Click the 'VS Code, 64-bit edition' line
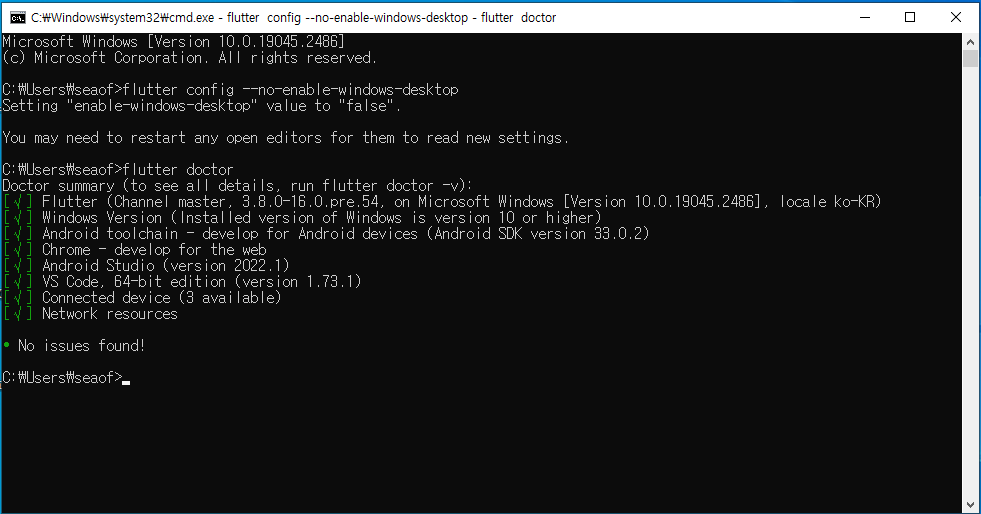Image resolution: width=981 pixels, height=514 pixels. [x=201, y=281]
